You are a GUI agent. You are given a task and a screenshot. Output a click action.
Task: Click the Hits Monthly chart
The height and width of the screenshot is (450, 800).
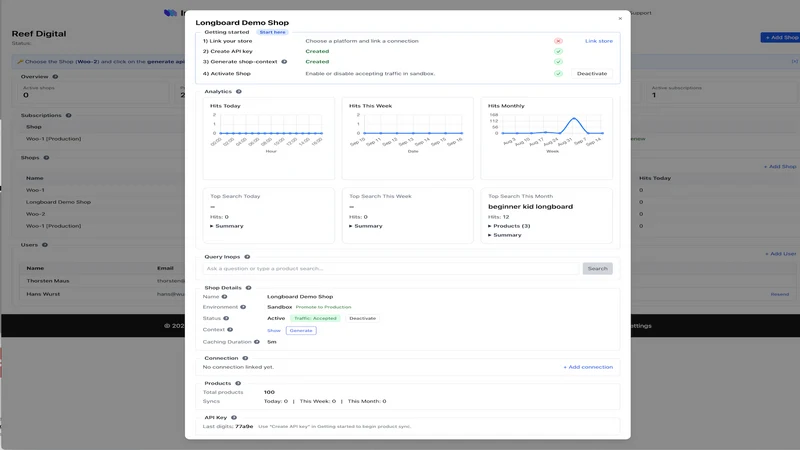(546, 138)
